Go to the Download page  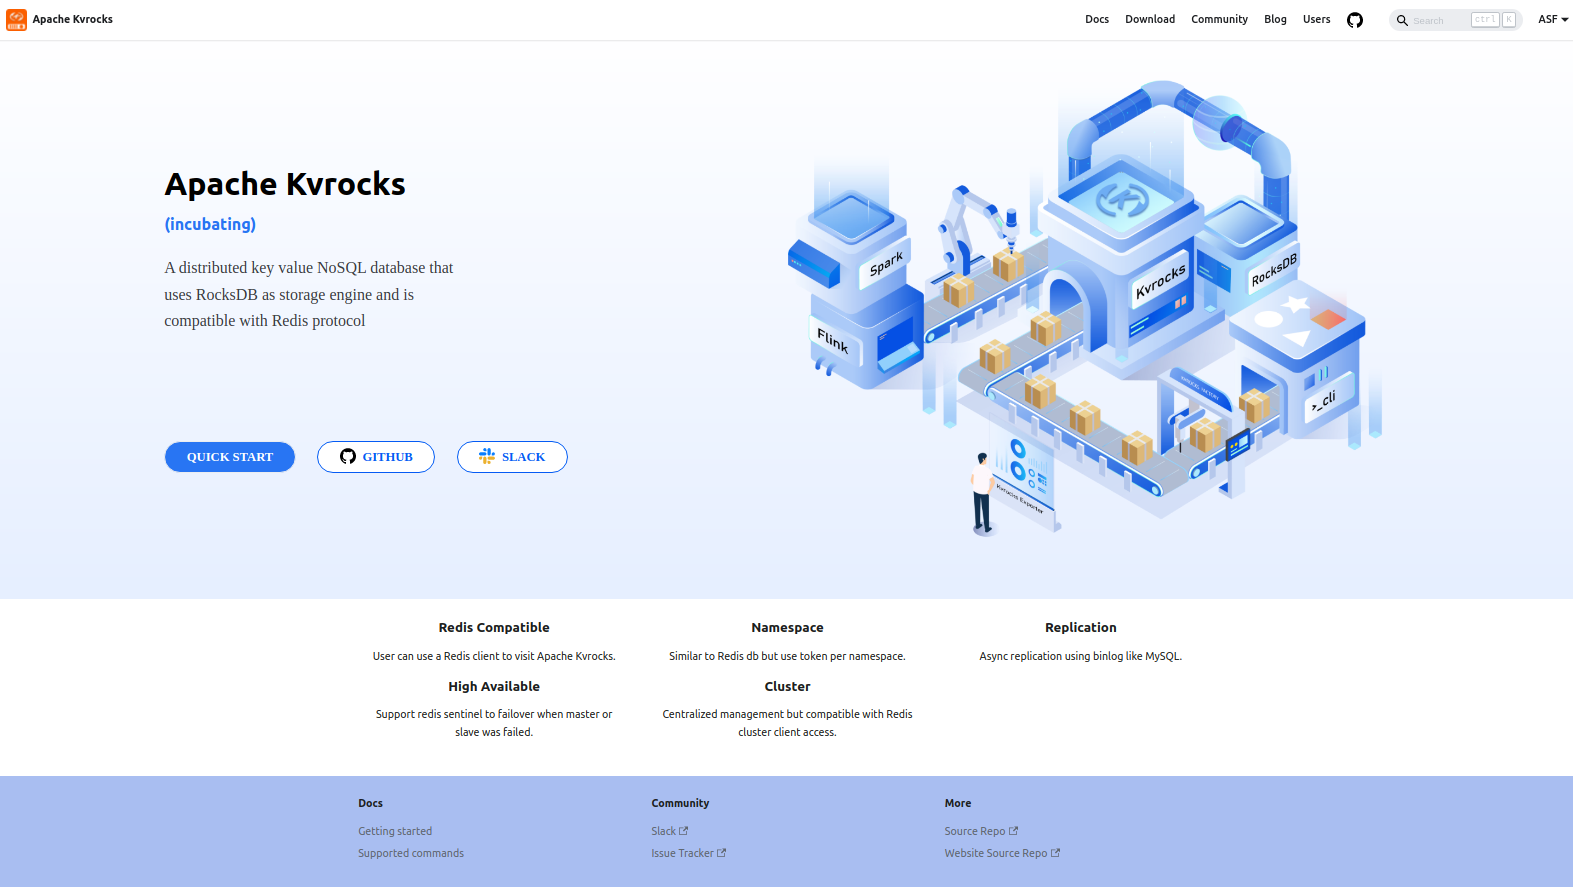(1150, 20)
